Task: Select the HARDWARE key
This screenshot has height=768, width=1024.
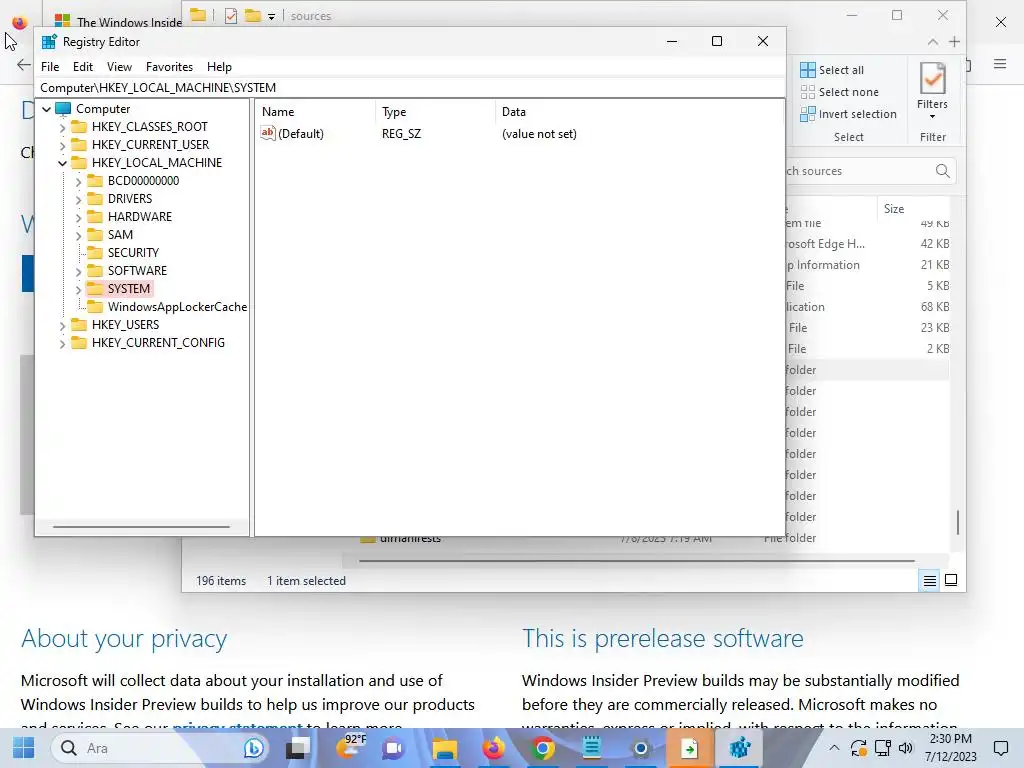Action: point(140,217)
